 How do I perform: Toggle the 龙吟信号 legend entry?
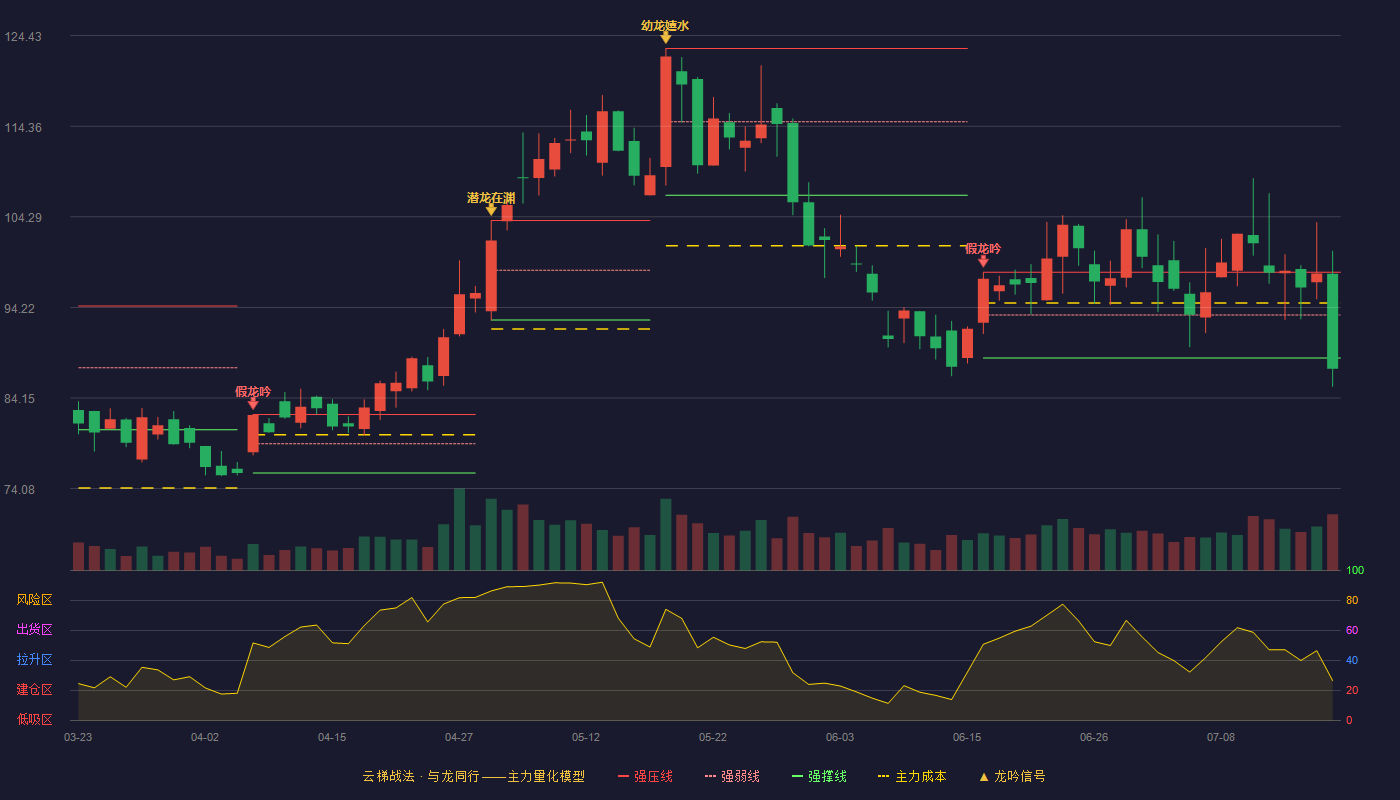tap(1011, 776)
